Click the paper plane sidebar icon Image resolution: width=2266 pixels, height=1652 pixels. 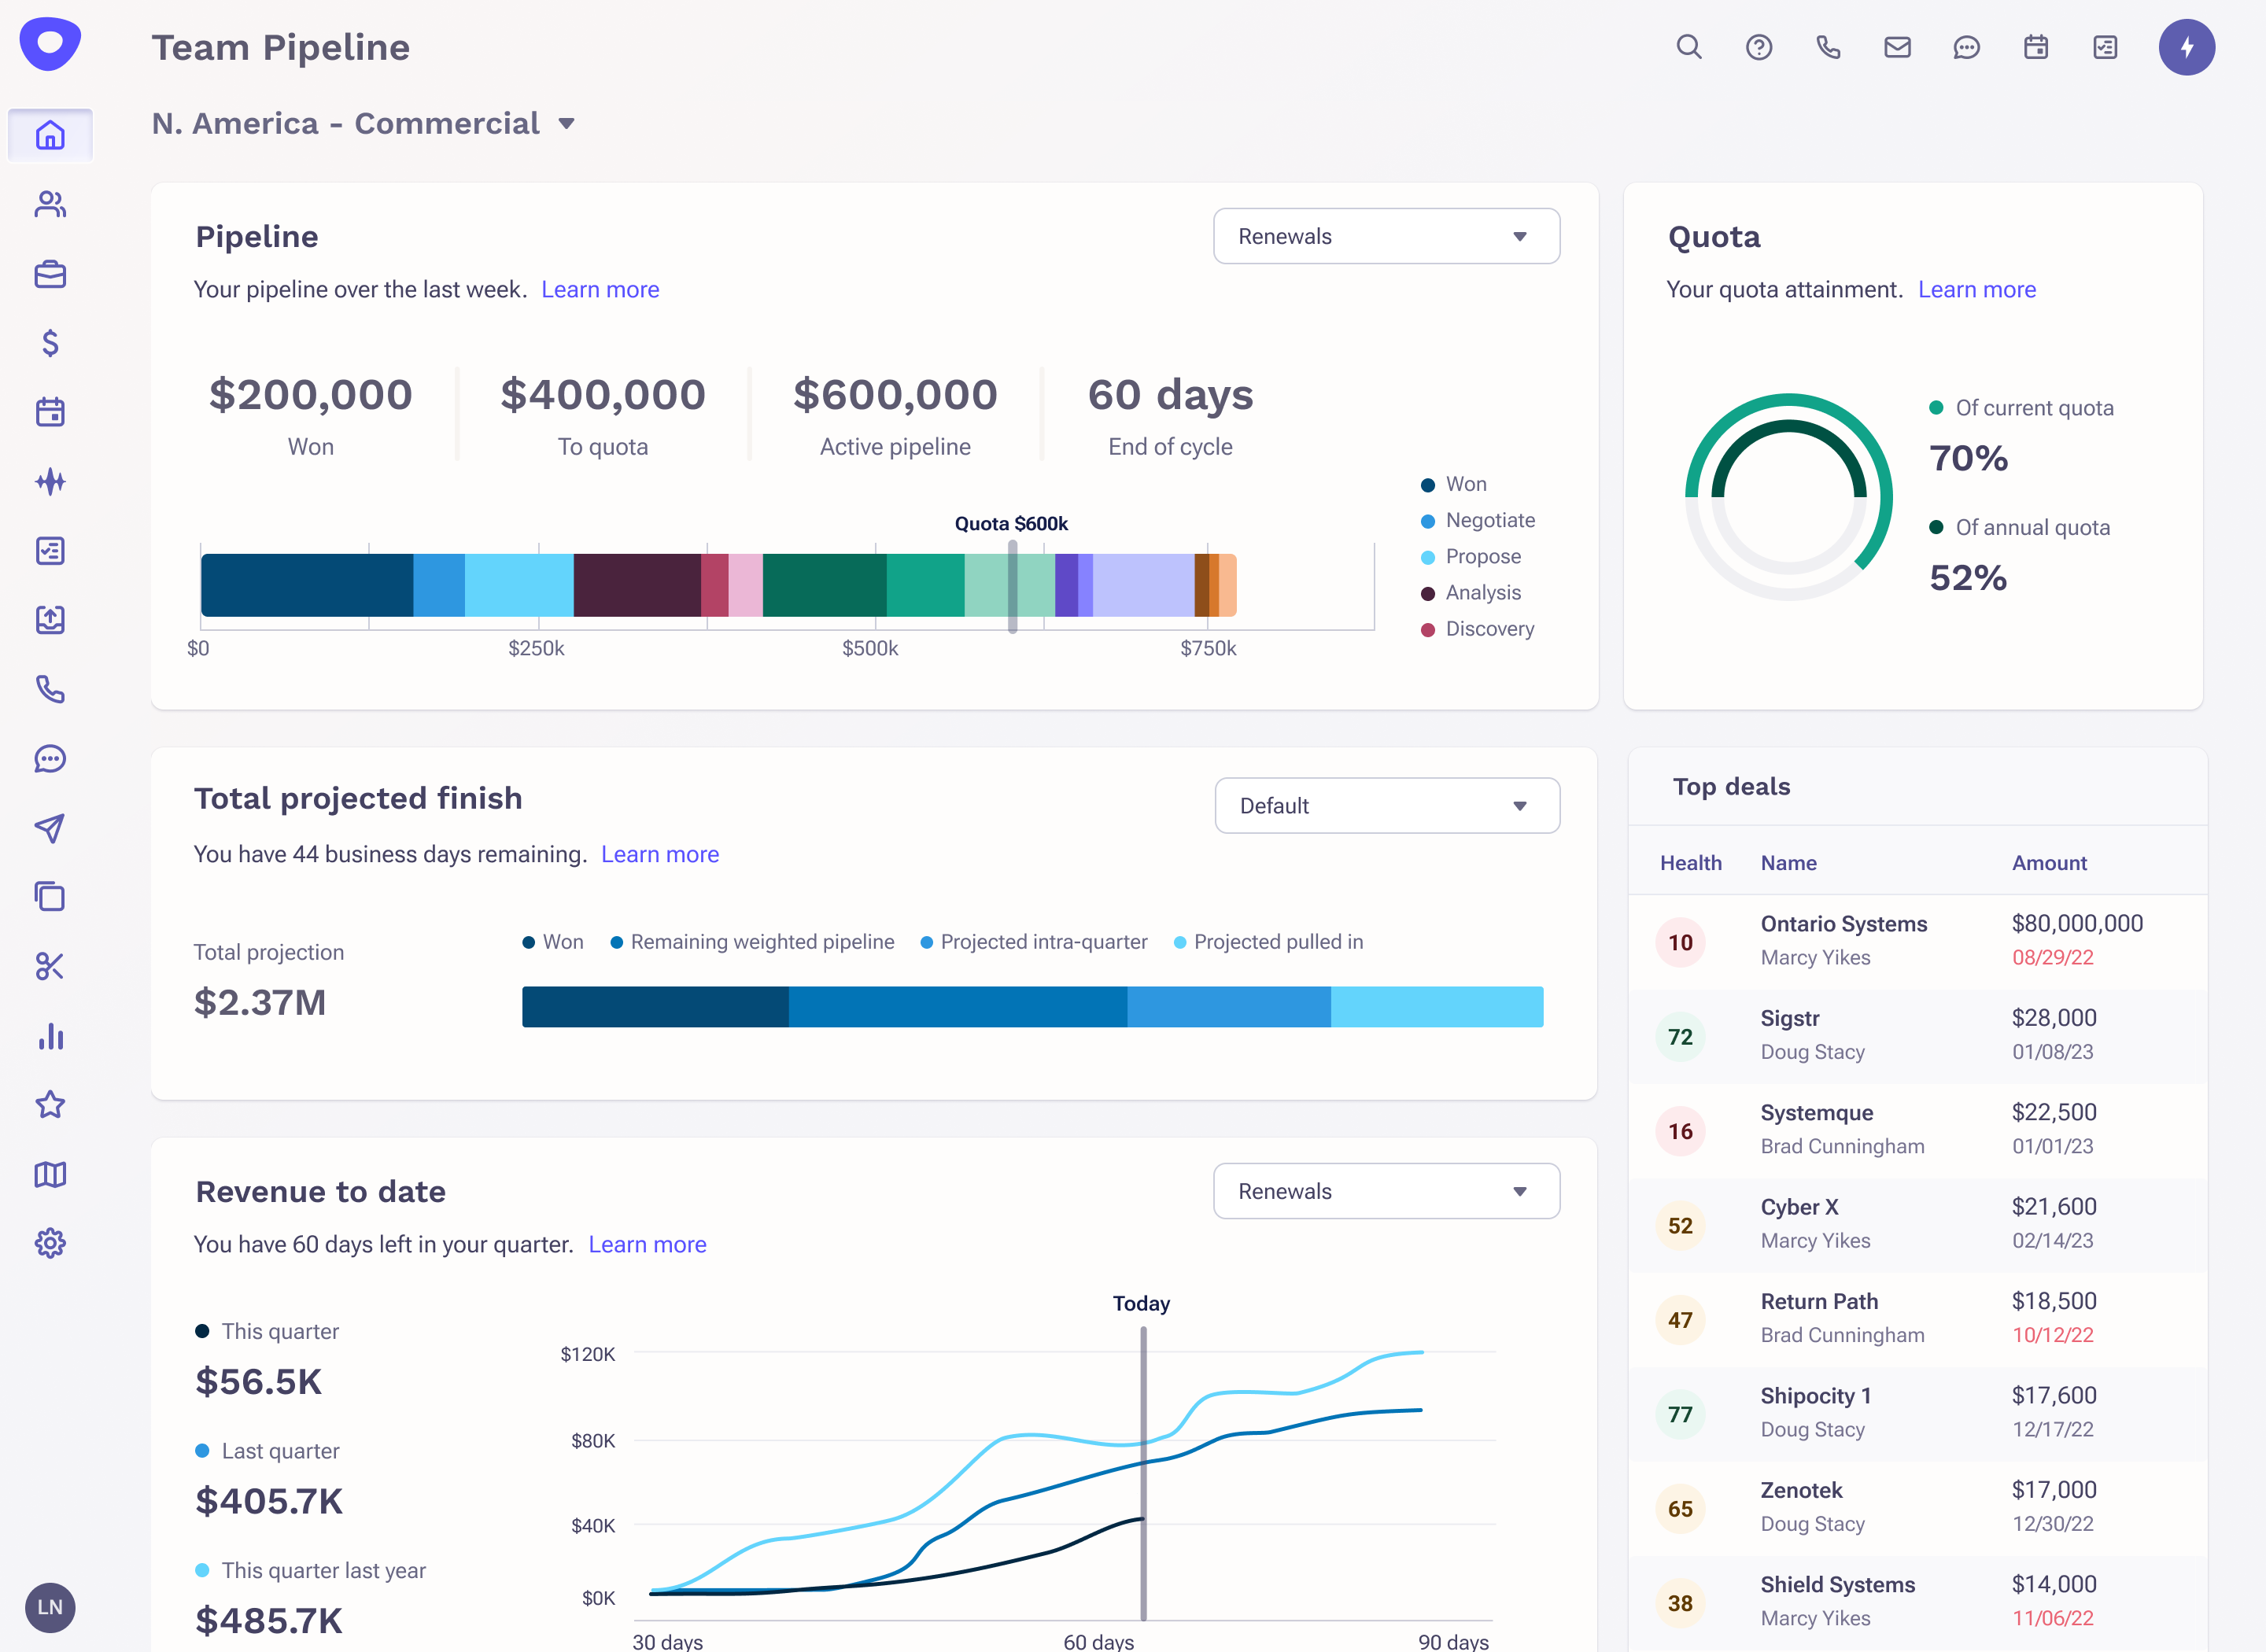tap(50, 828)
